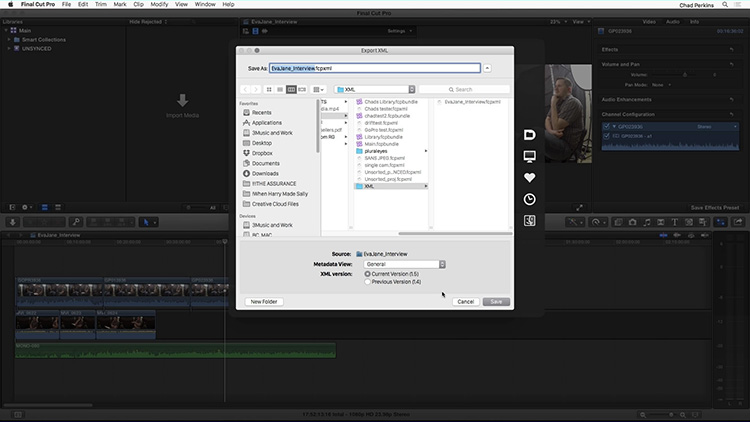Open the Metadata View General dropdown
Viewport: 750px width, 422px height.
[404, 264]
